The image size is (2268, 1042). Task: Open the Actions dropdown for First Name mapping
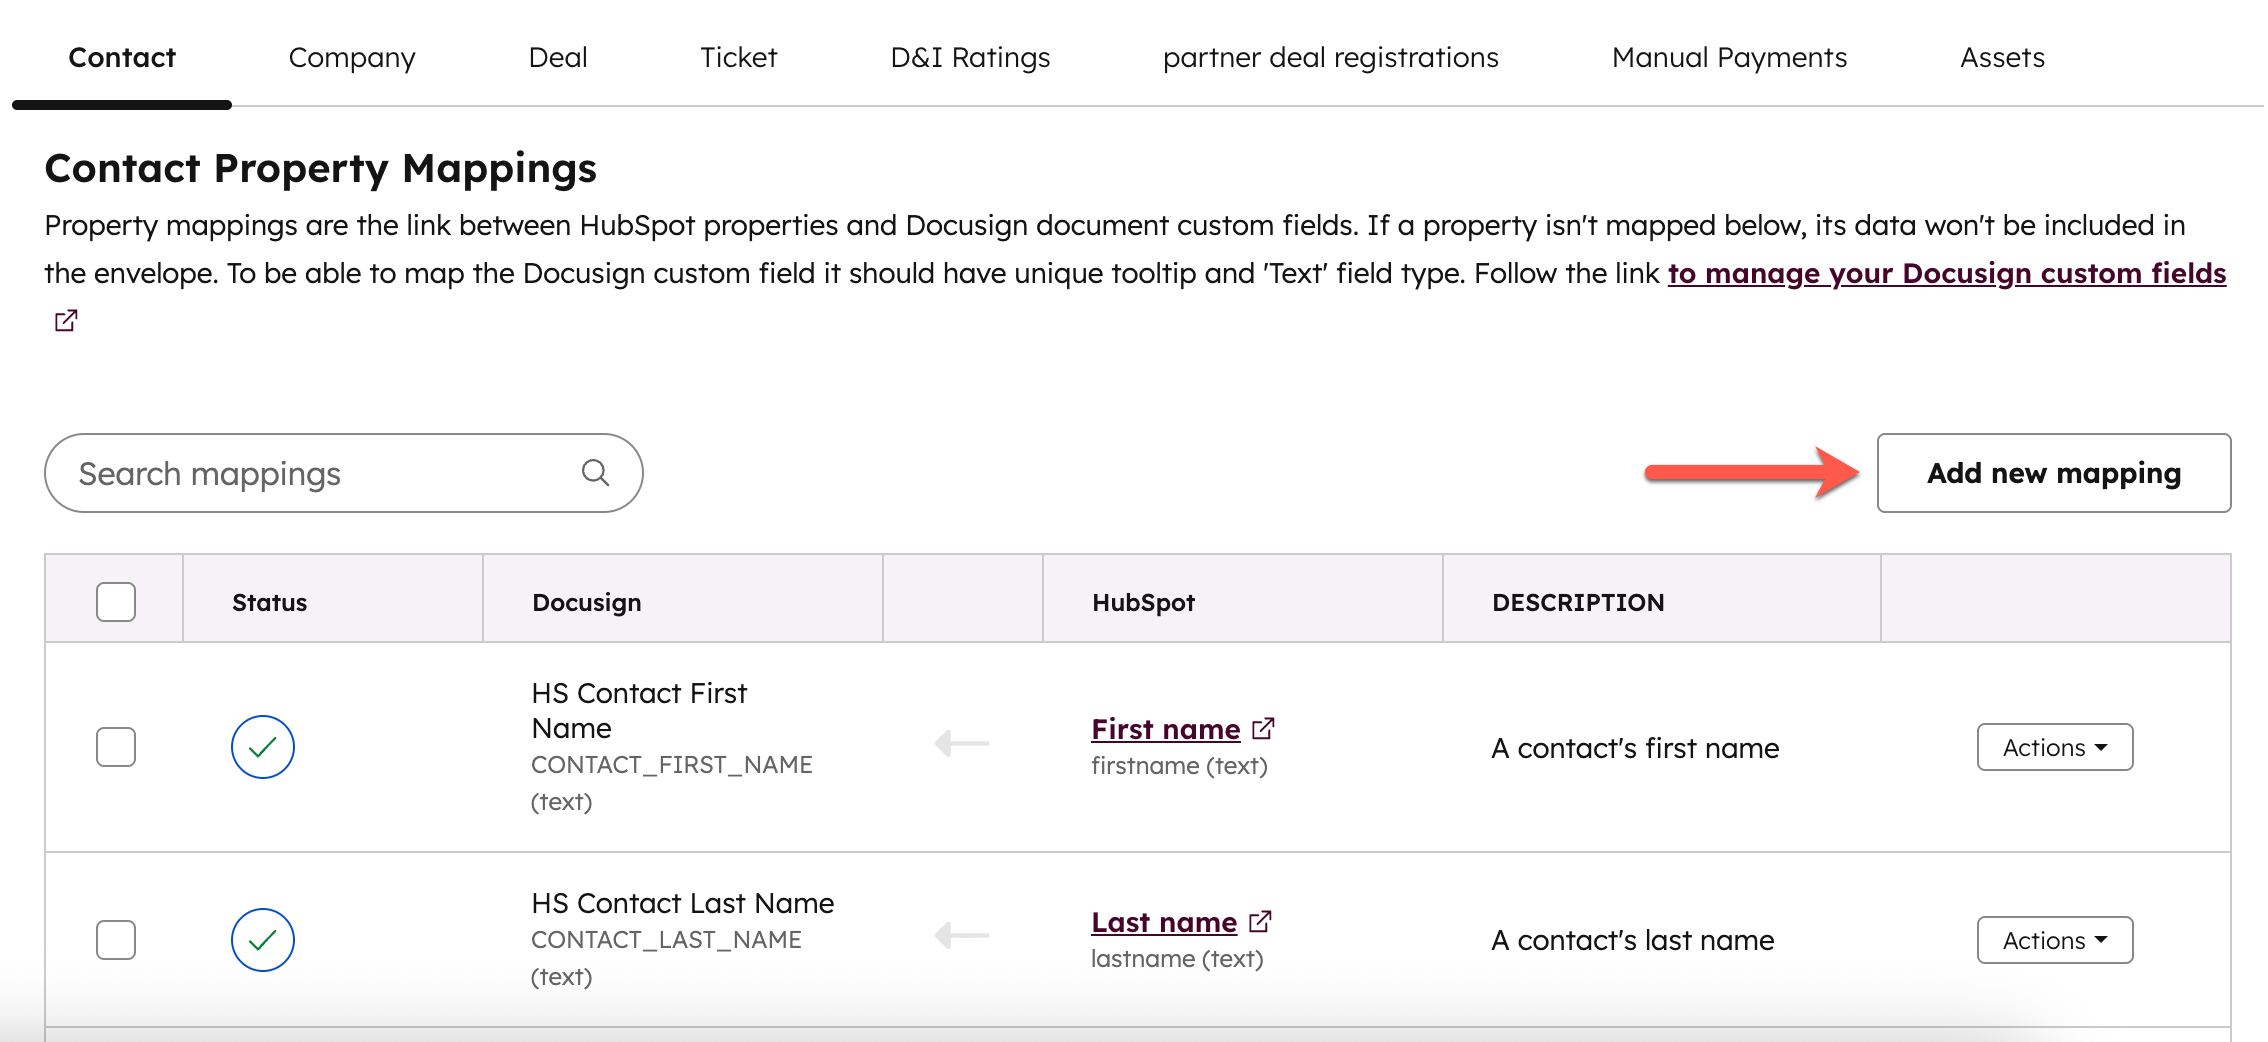(2054, 746)
